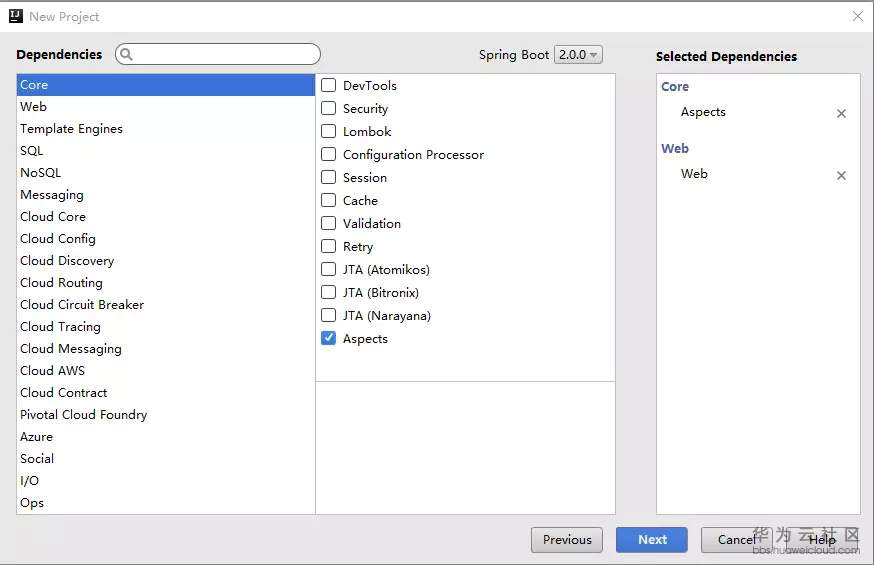Click the search magnifier icon
The height and width of the screenshot is (565, 874).
[x=127, y=54]
